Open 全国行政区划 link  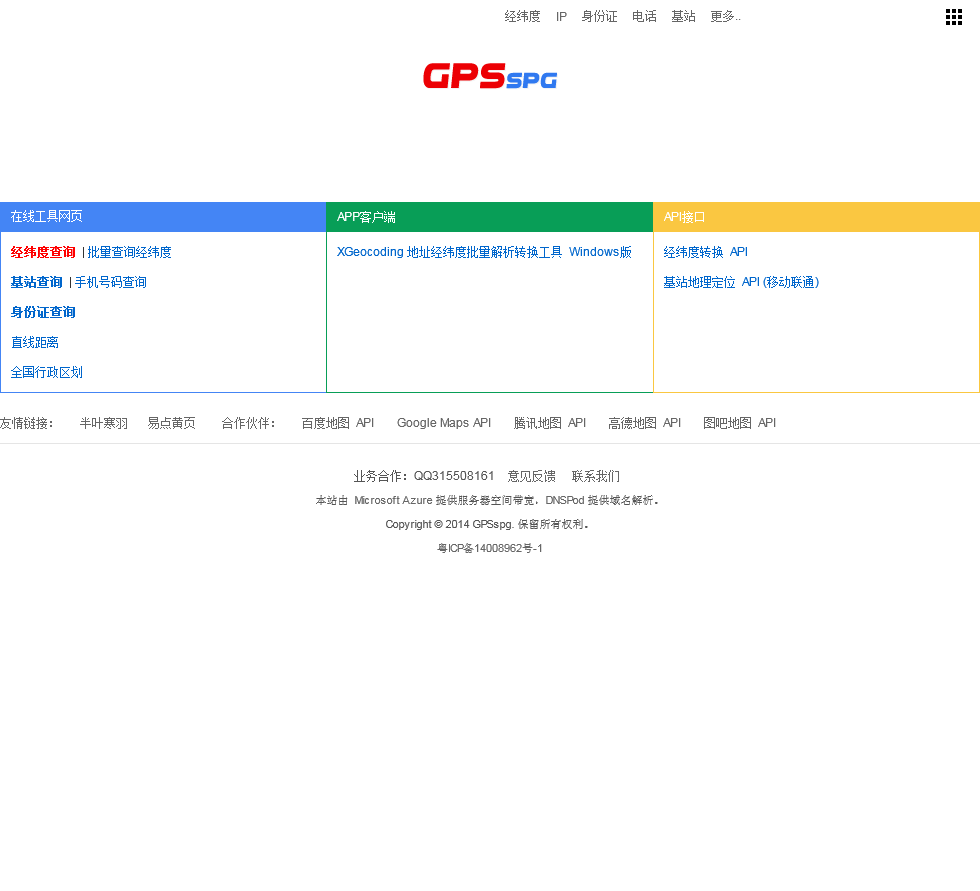(x=47, y=372)
